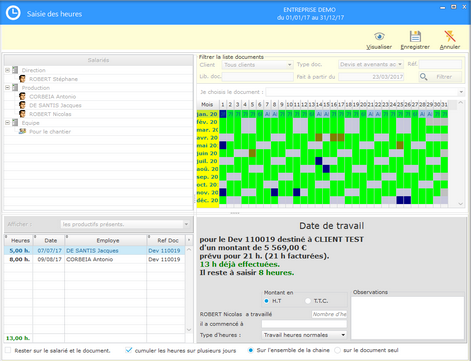The width and height of the screenshot is (471, 361).
Task: Click the magnifier icon beside Filtrer
Action: coord(423,77)
